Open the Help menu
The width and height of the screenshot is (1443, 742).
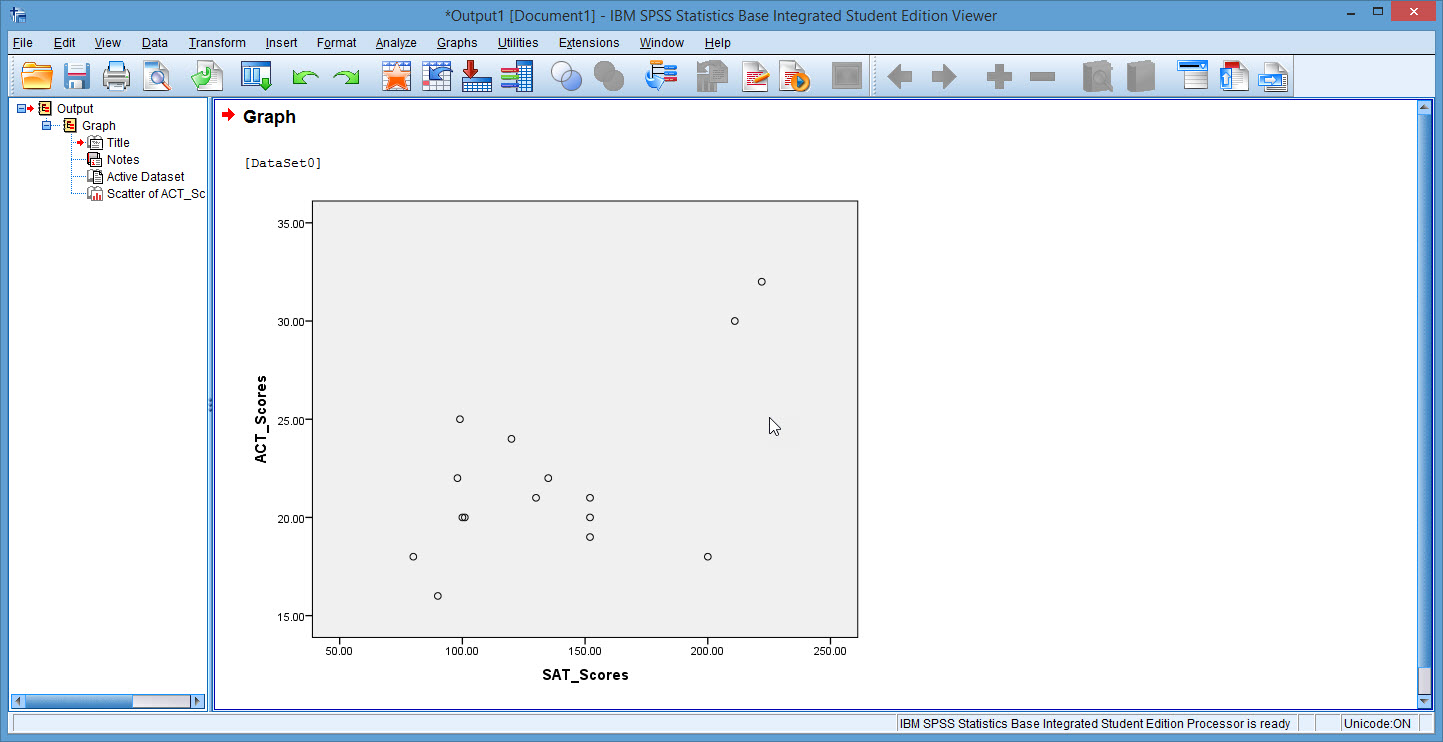pos(717,43)
